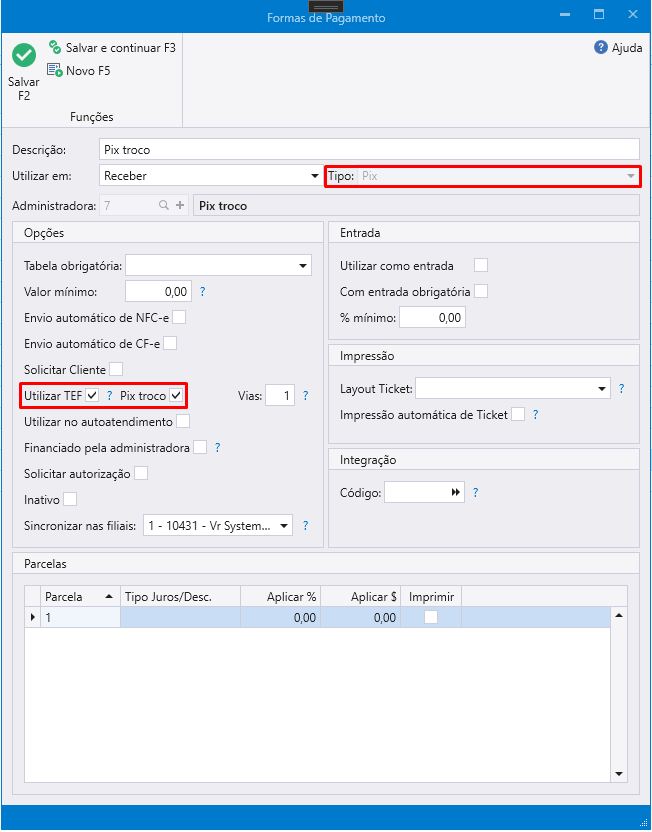Image resolution: width=652 pixels, height=832 pixels.
Task: Expand the Layout Ticket dropdown
Action: coord(602,388)
